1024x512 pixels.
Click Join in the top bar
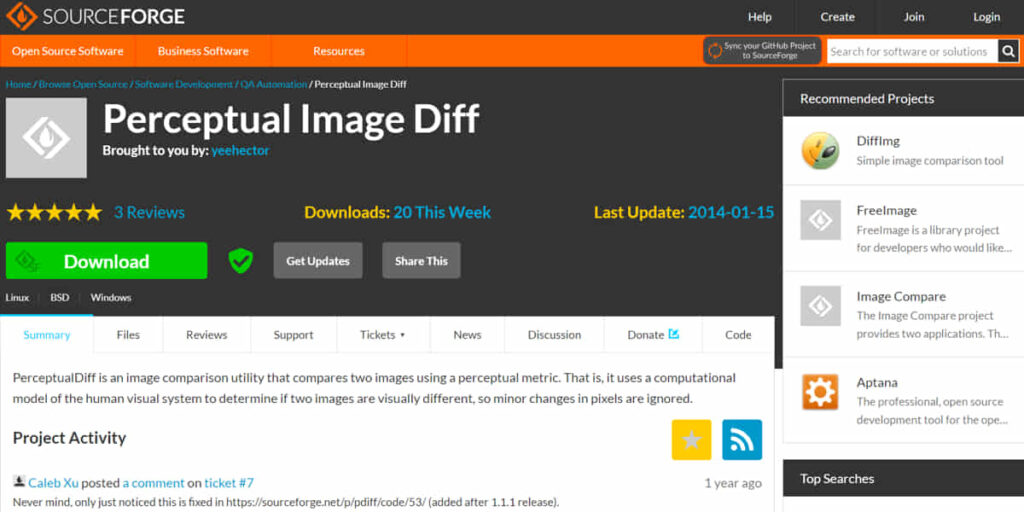point(914,17)
